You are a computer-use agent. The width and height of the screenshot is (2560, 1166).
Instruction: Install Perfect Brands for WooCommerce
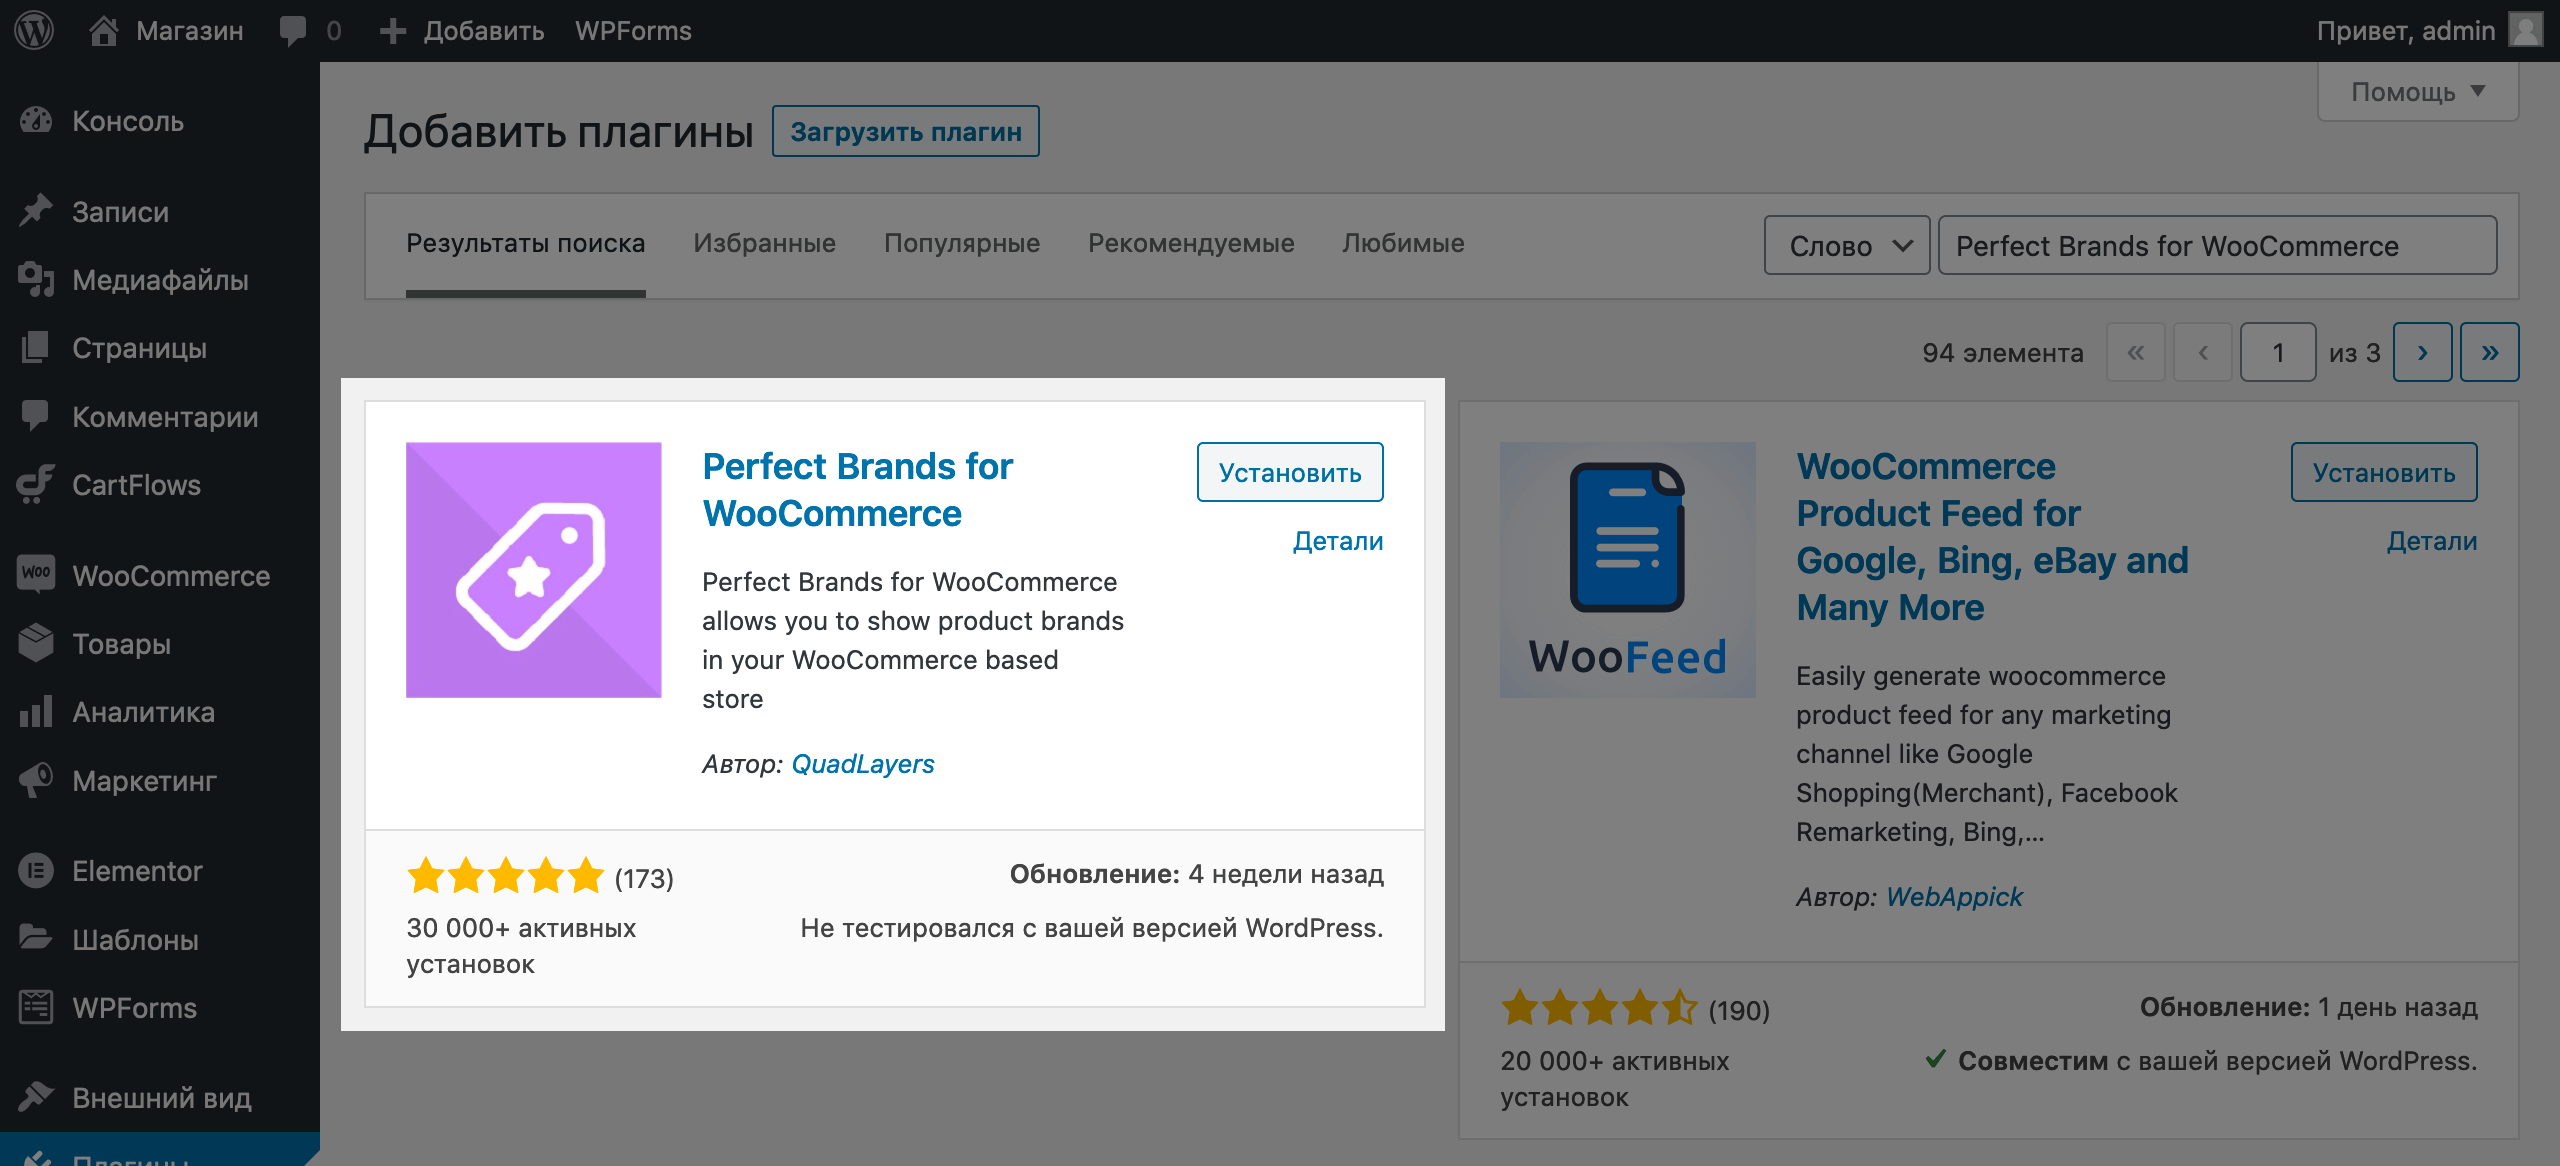1290,472
